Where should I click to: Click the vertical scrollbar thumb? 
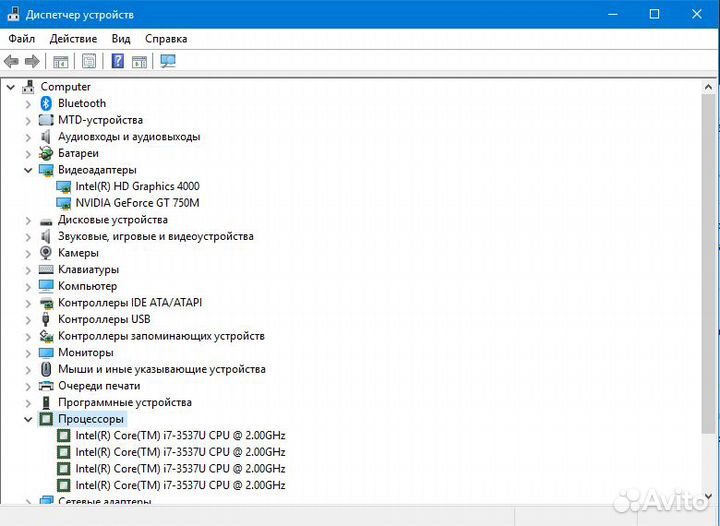[708, 263]
